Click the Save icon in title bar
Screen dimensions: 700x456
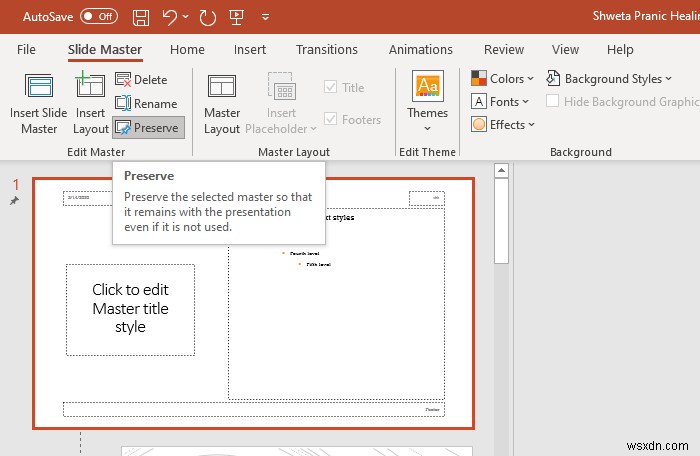[142, 17]
